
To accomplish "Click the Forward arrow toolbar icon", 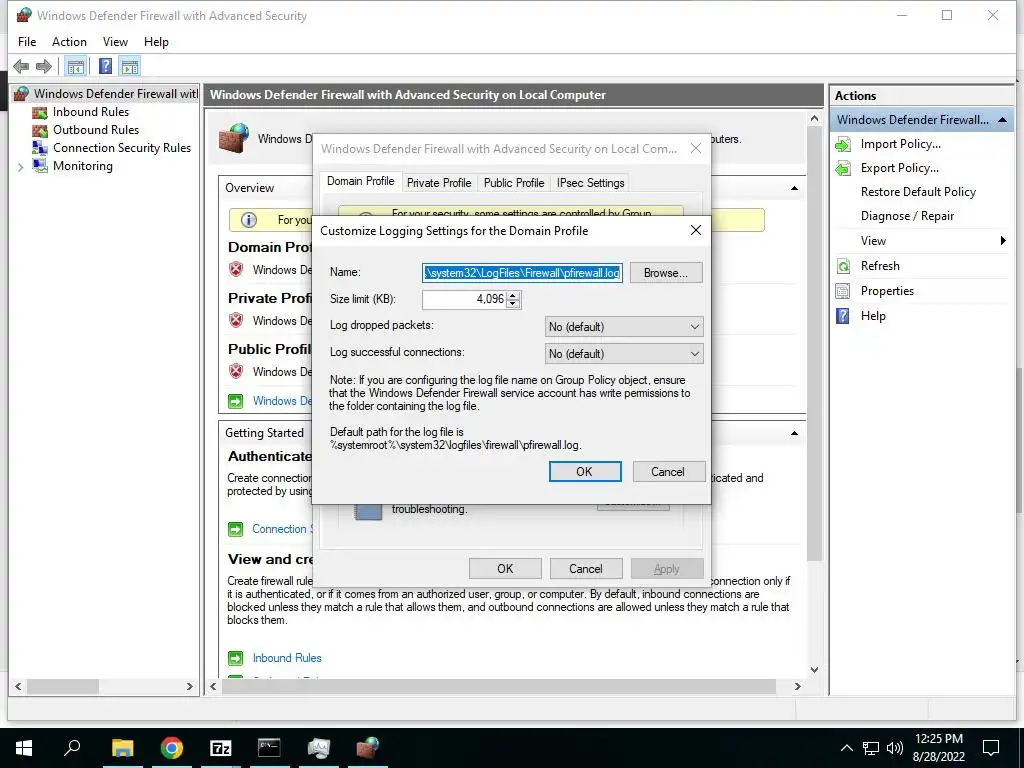I will click(x=44, y=66).
